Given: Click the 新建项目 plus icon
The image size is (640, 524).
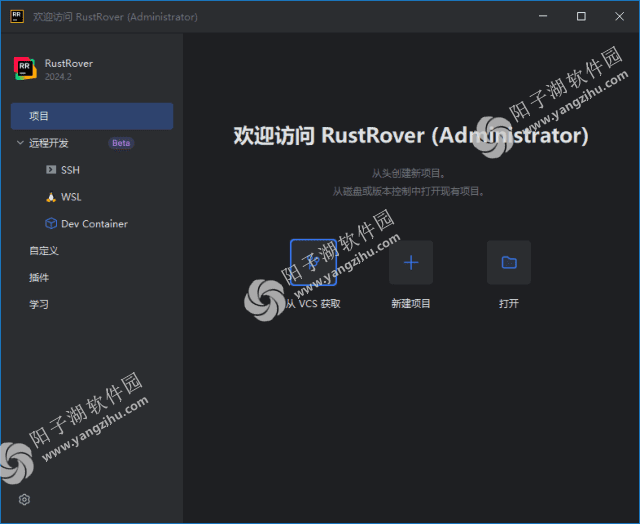Looking at the screenshot, I should click(x=411, y=262).
